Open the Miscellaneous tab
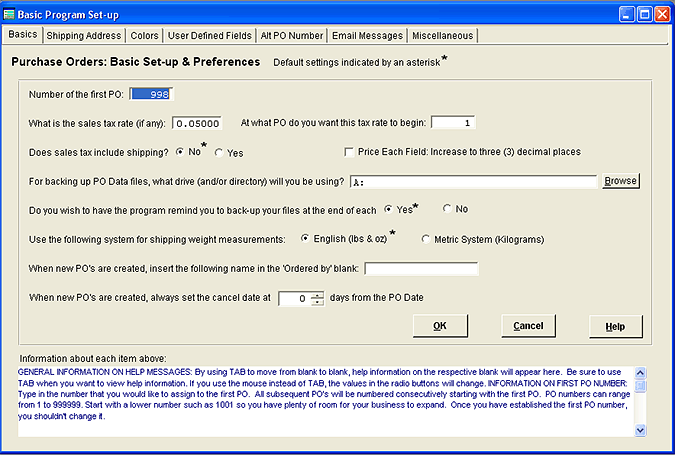The image size is (675, 455). pos(443,35)
